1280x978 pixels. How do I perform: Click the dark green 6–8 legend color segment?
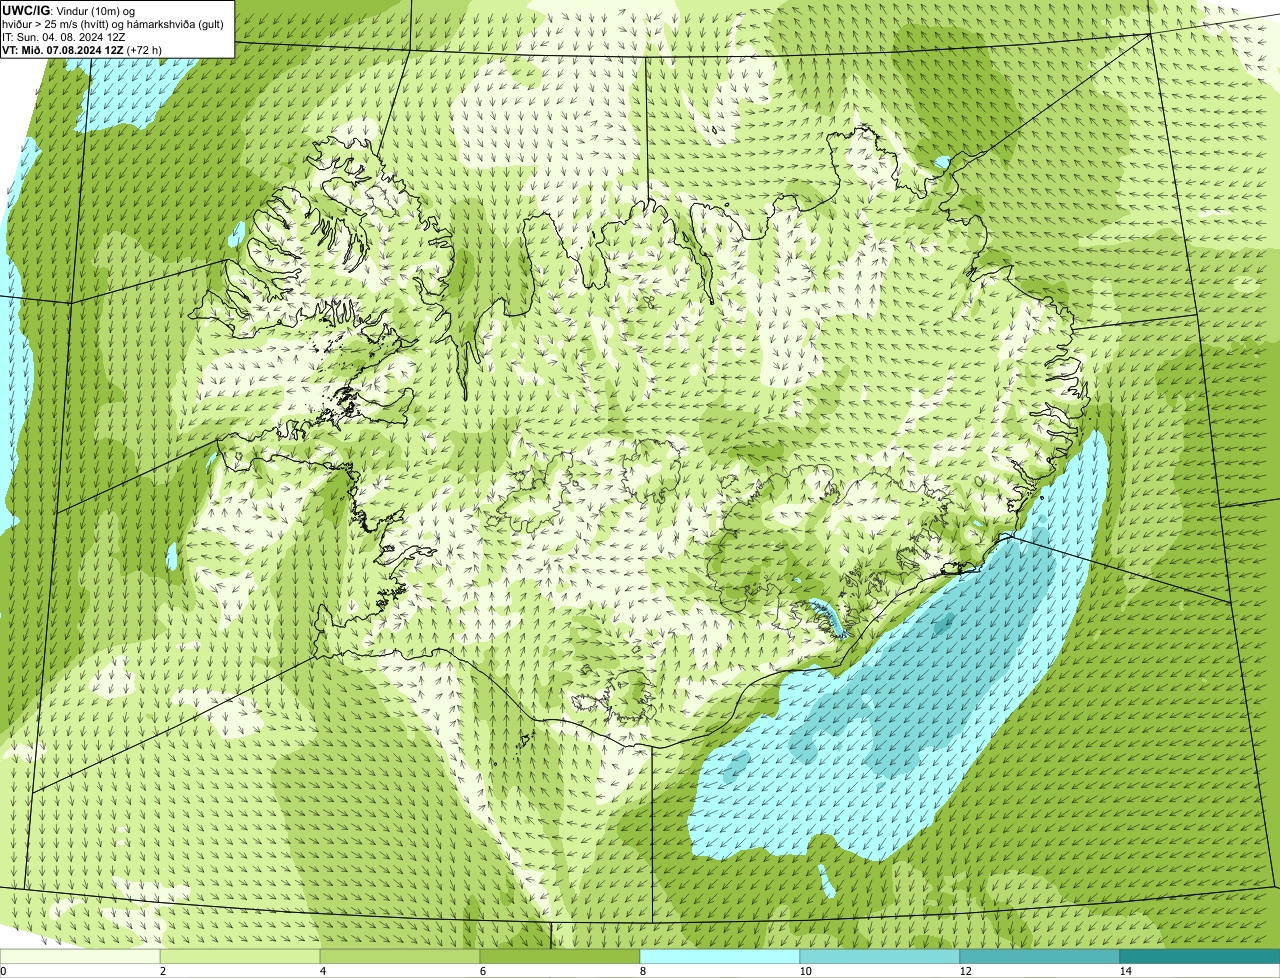point(560,956)
